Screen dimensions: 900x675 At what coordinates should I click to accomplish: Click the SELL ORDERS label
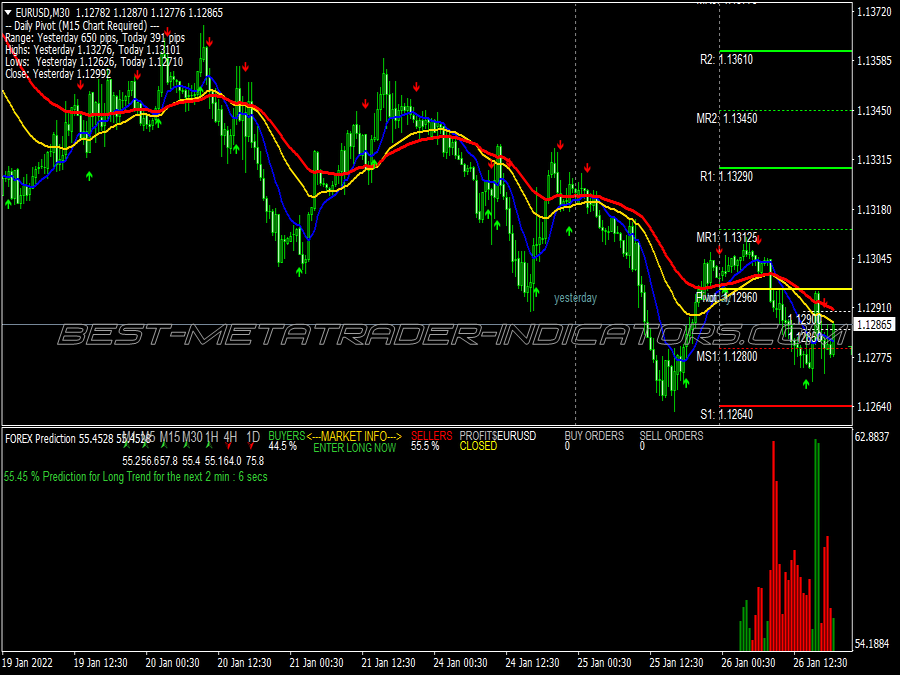[x=672, y=436]
